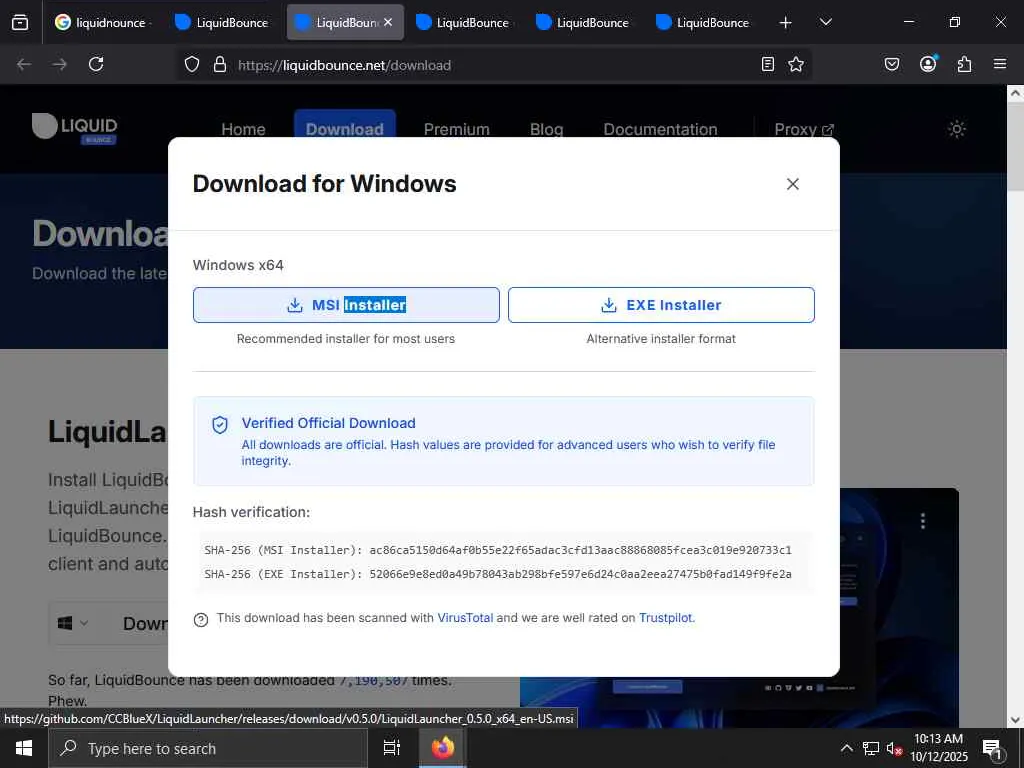Go back to previous page
Viewport: 1024px width, 768px height.
[24, 64]
